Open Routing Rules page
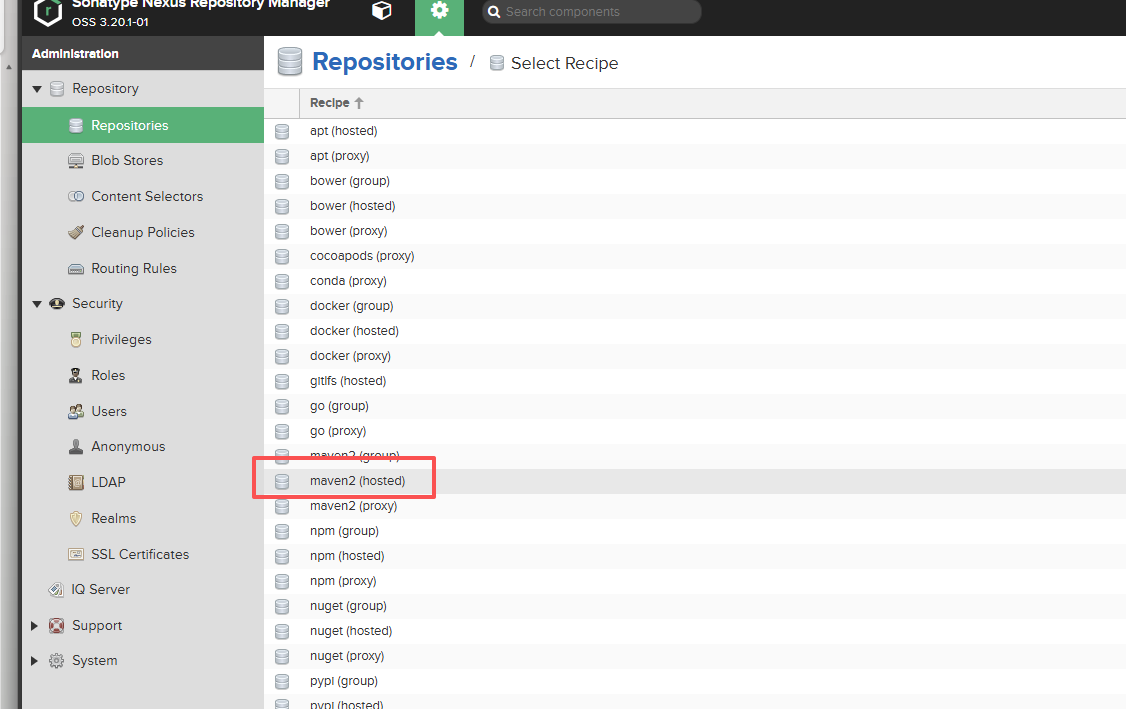Image resolution: width=1126 pixels, height=709 pixels. coord(134,269)
